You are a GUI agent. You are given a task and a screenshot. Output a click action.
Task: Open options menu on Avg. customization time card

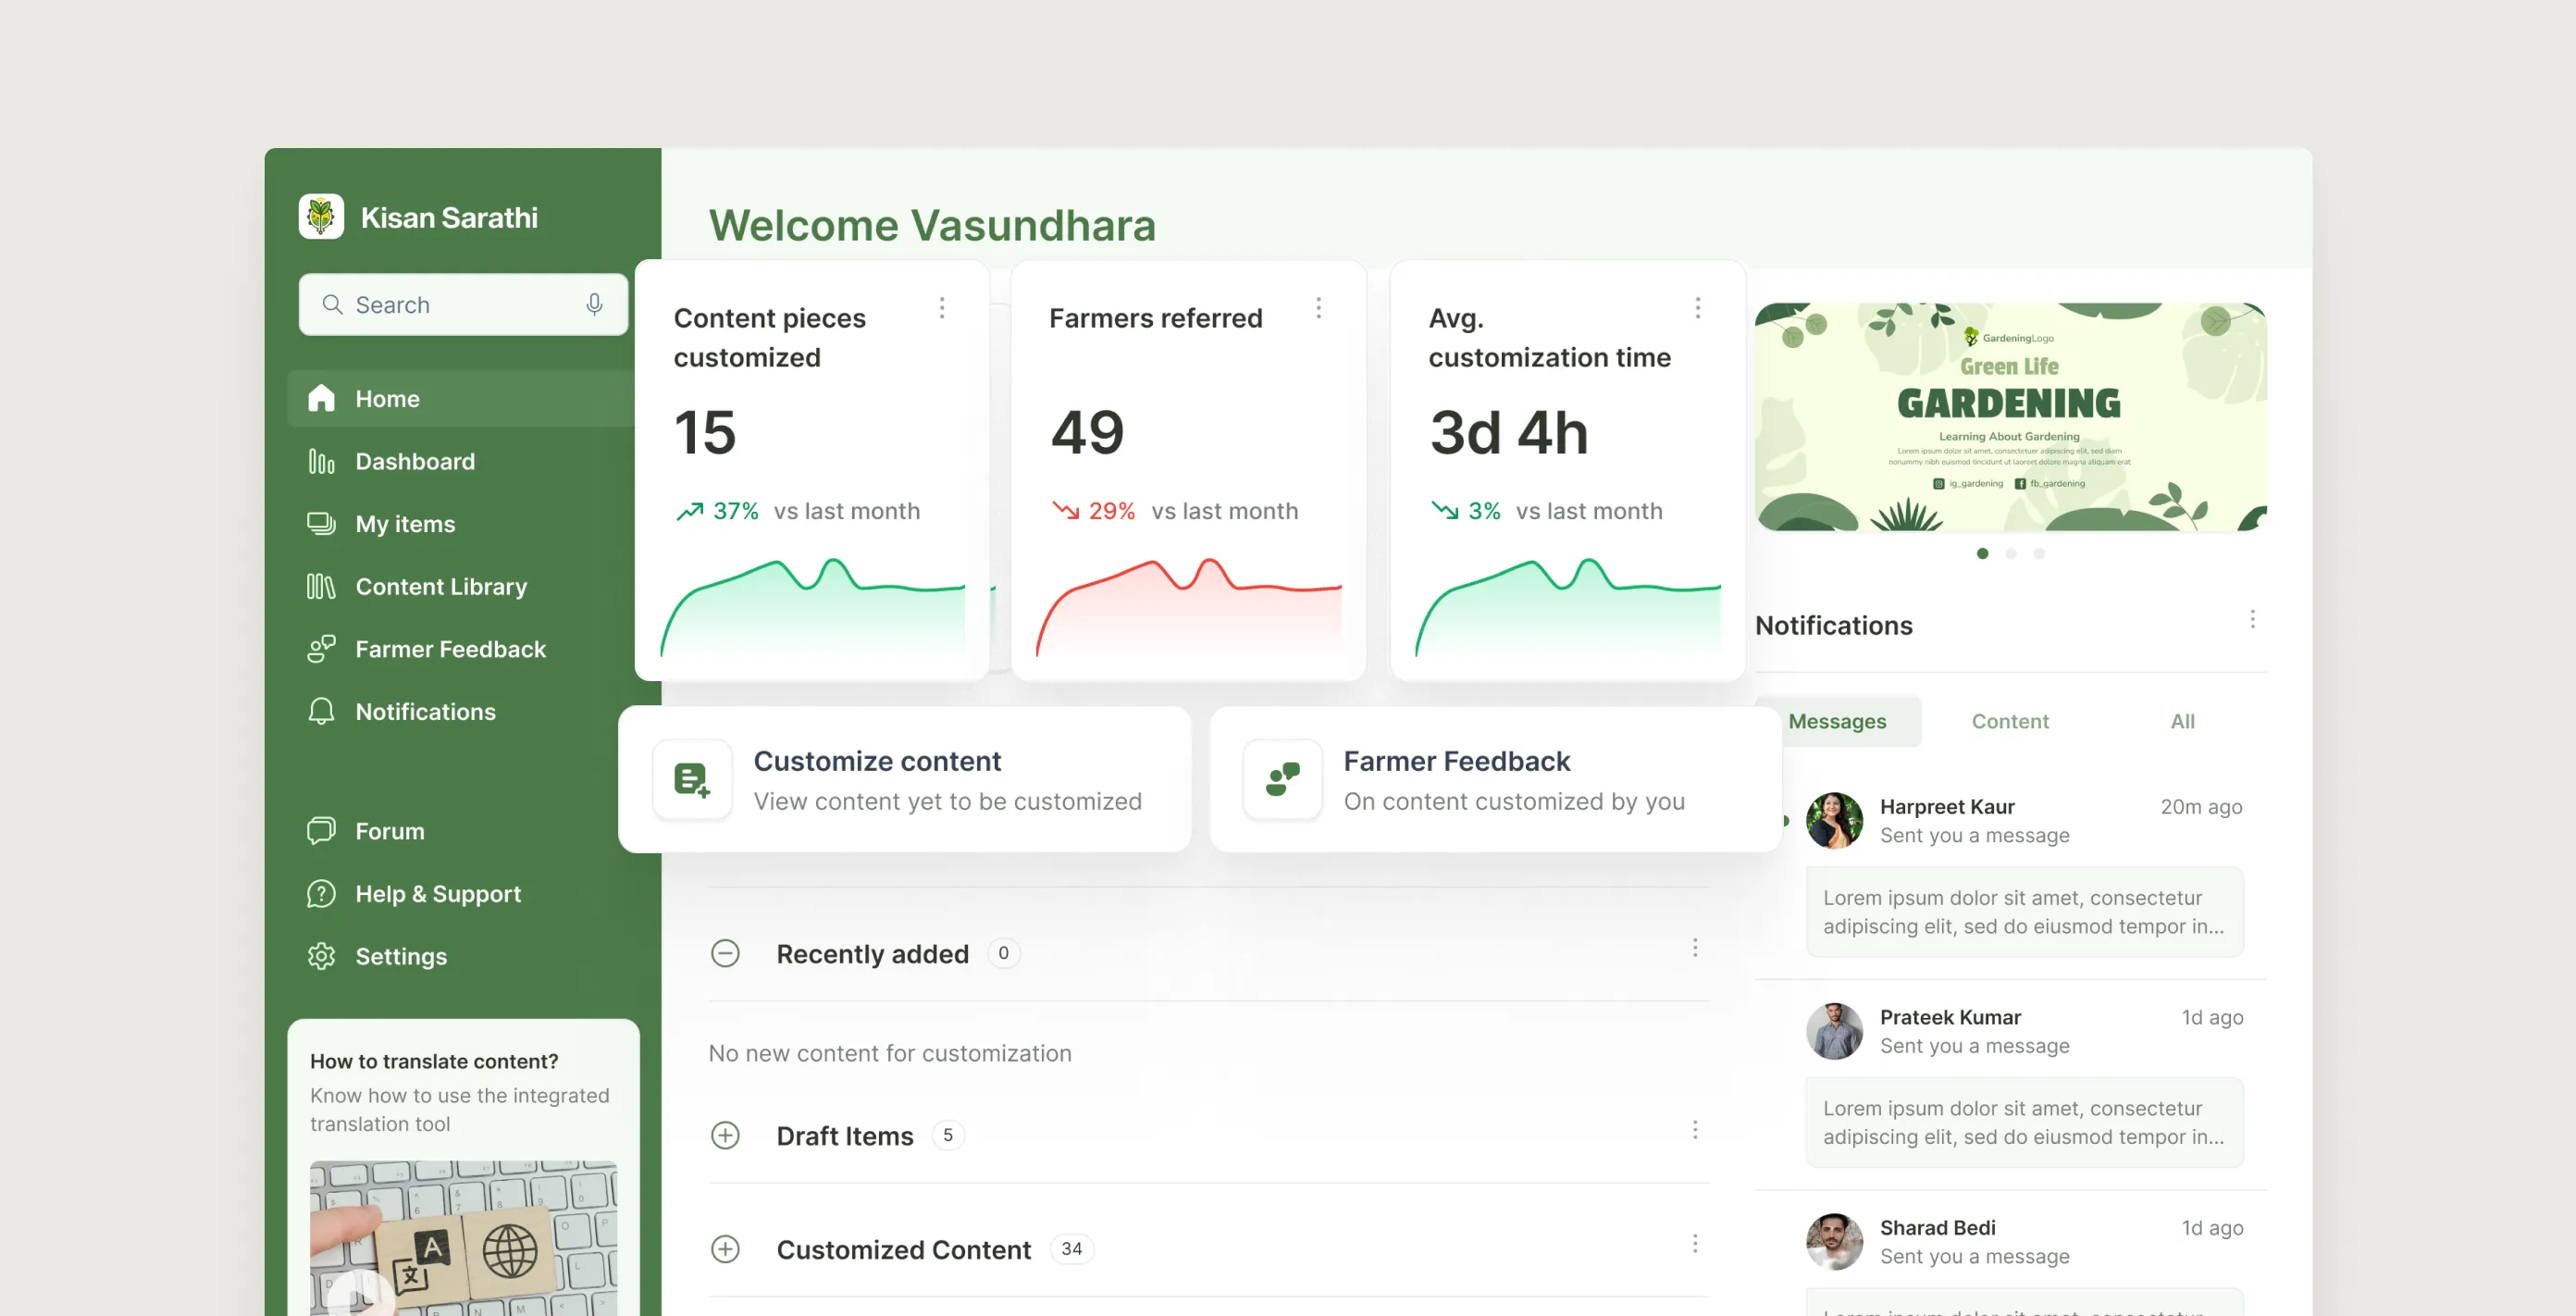coord(1697,308)
